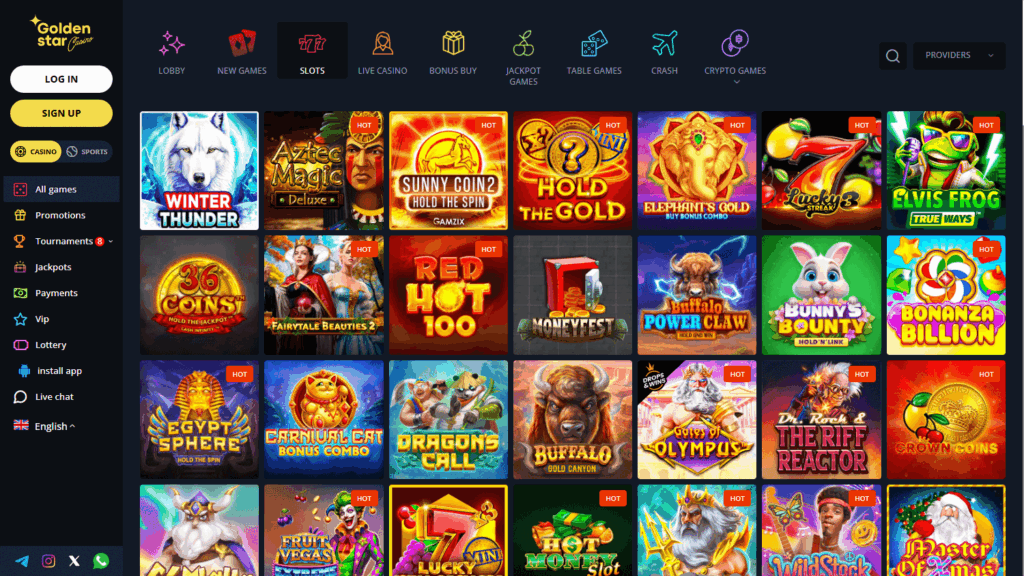Viewport: 1024px width, 576px height.
Task: Click the Log In button
Action: [61, 79]
